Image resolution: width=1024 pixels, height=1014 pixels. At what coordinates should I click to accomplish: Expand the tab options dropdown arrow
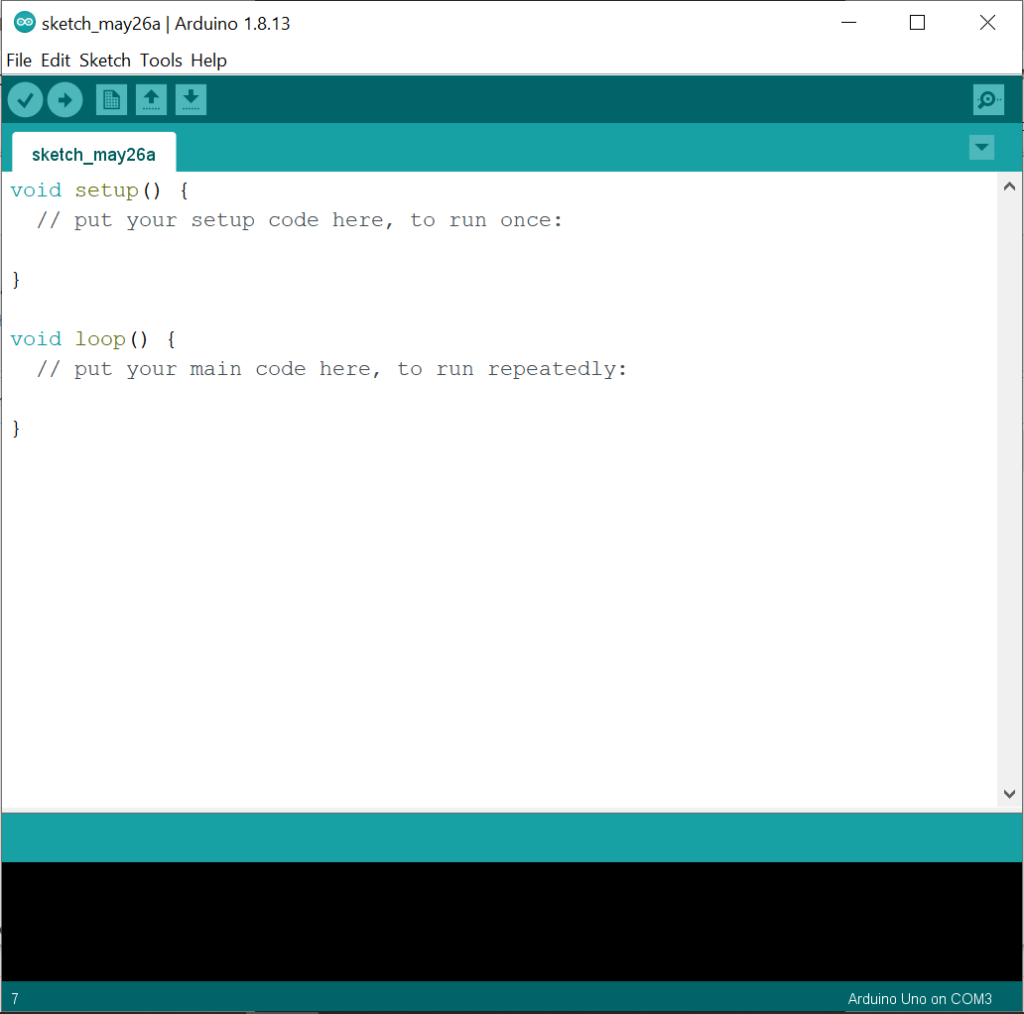[982, 148]
